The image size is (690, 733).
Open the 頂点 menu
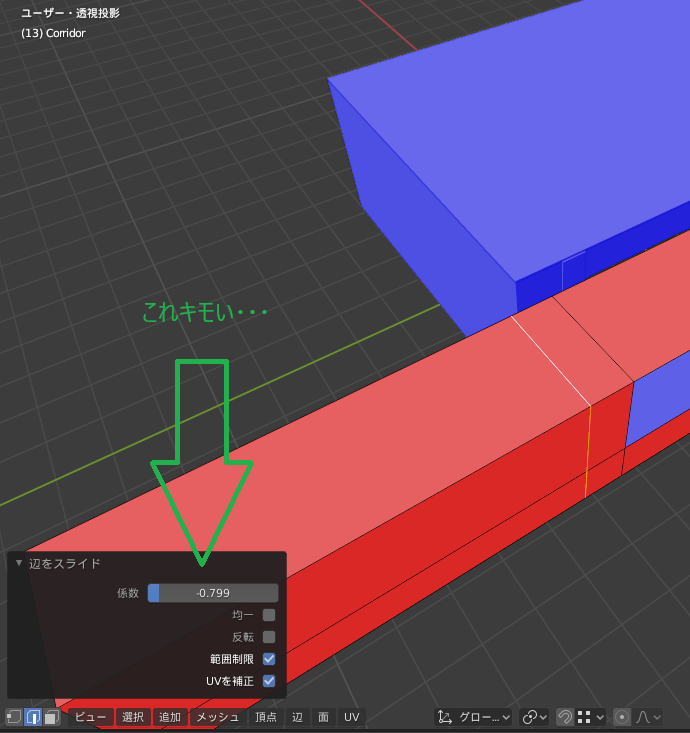(x=266, y=717)
